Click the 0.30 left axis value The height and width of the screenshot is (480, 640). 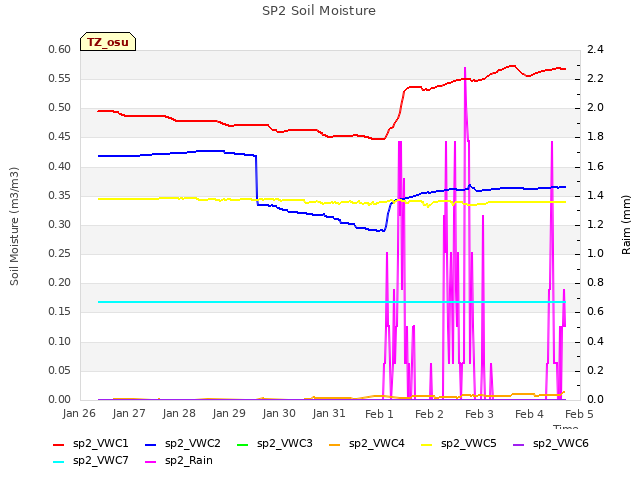pos(60,224)
